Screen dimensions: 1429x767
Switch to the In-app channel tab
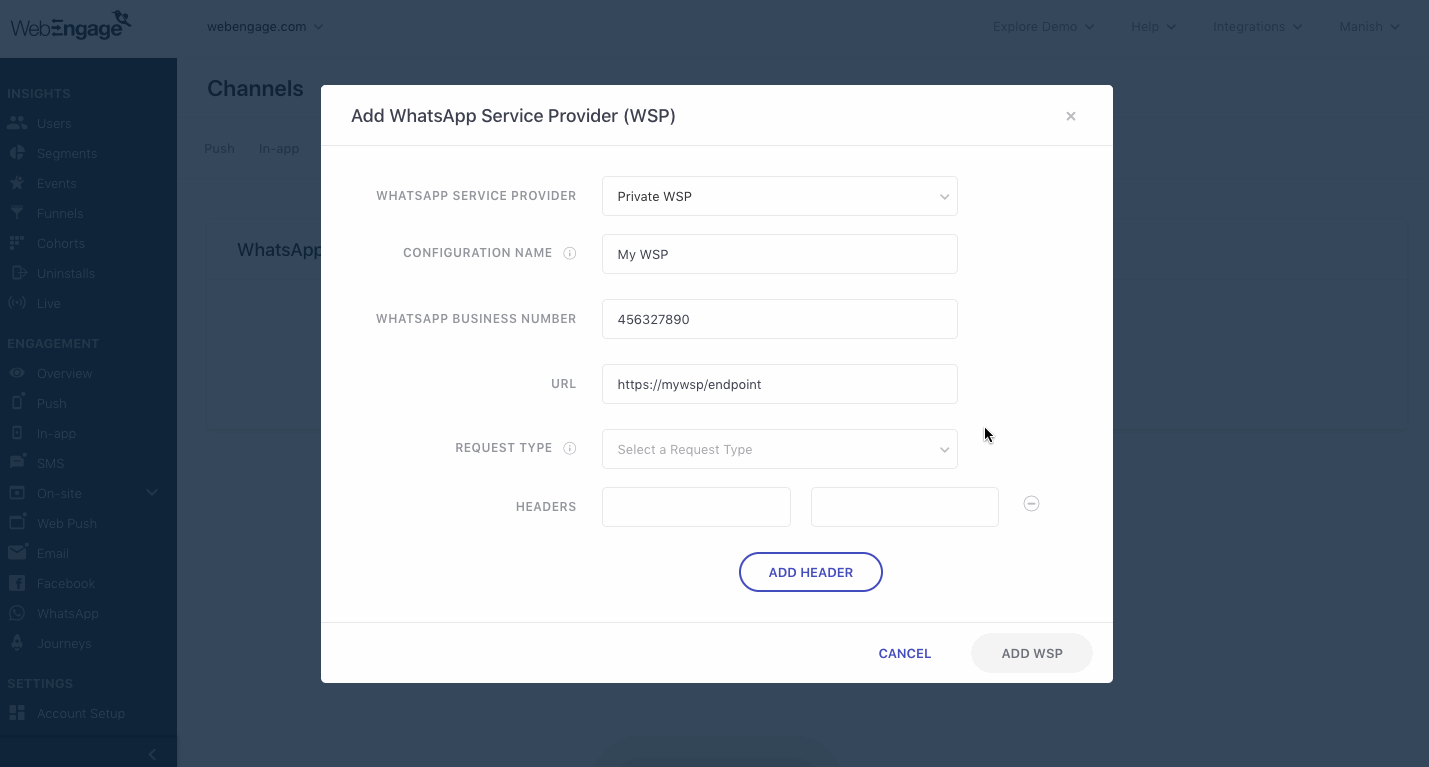pyautogui.click(x=279, y=149)
